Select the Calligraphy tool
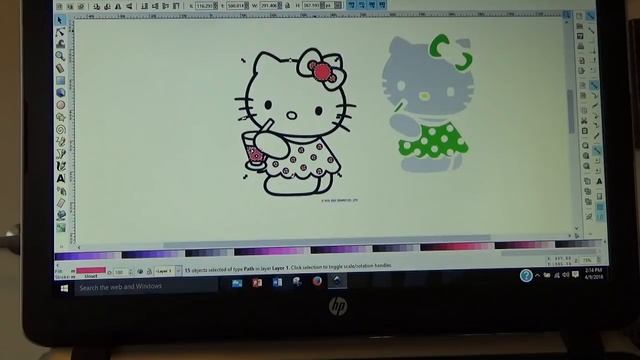 (61, 166)
